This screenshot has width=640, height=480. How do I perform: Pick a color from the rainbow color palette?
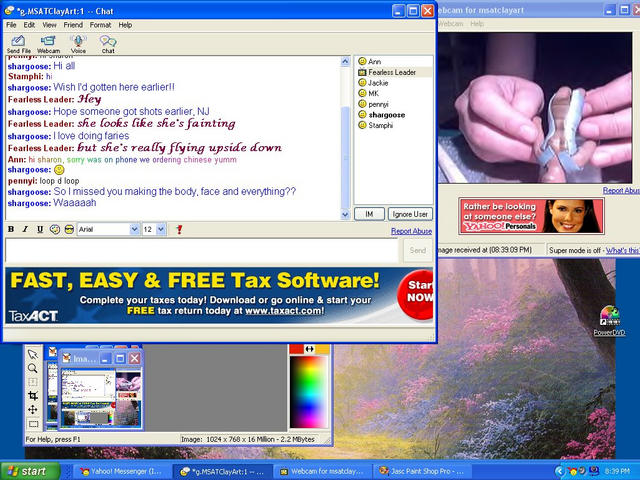coord(309,392)
